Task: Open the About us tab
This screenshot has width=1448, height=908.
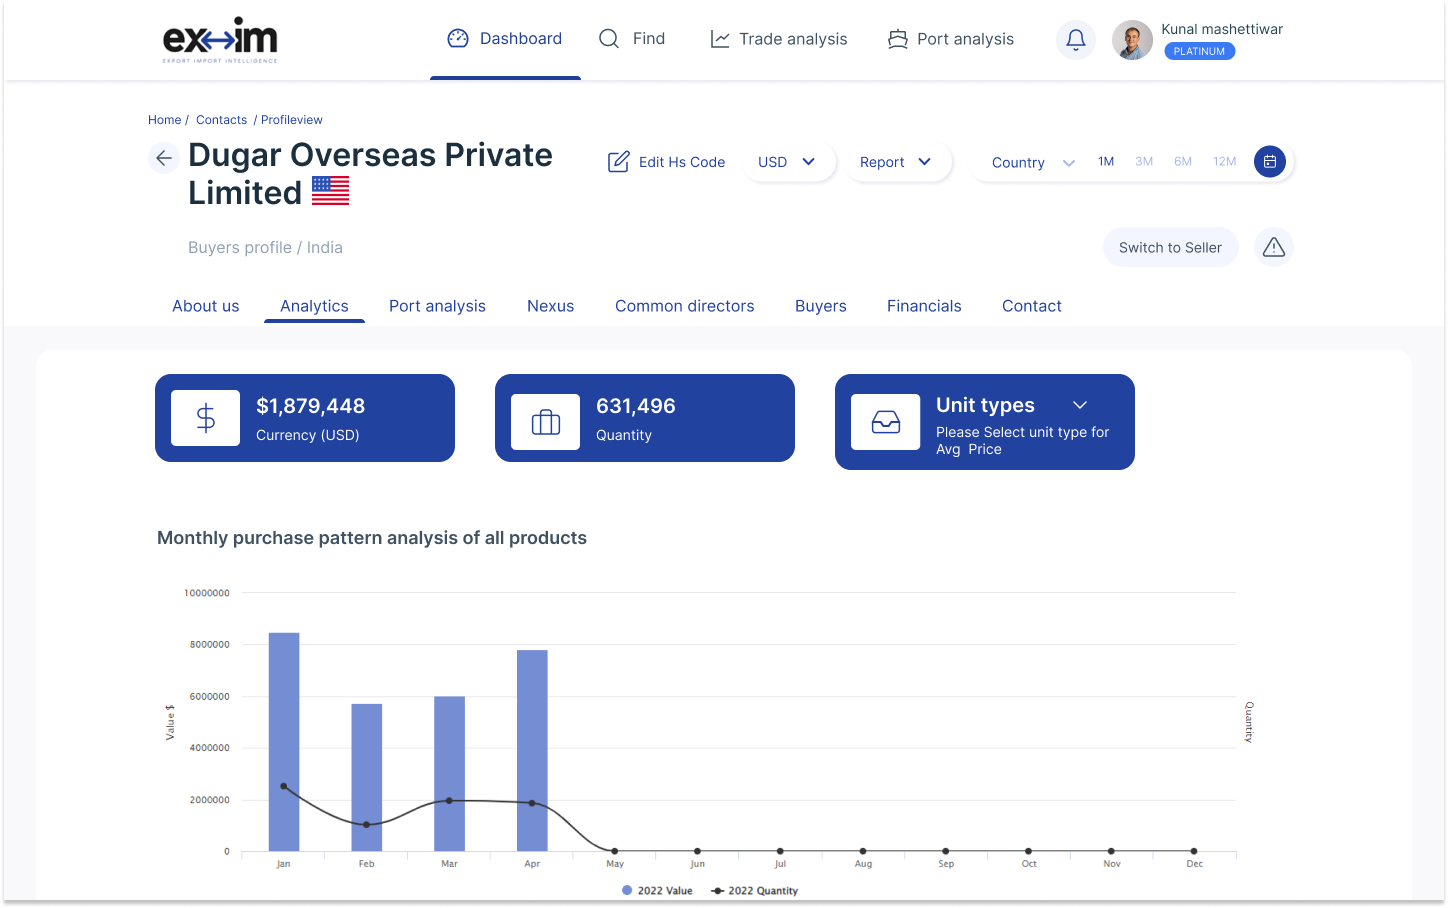Action: point(206,306)
